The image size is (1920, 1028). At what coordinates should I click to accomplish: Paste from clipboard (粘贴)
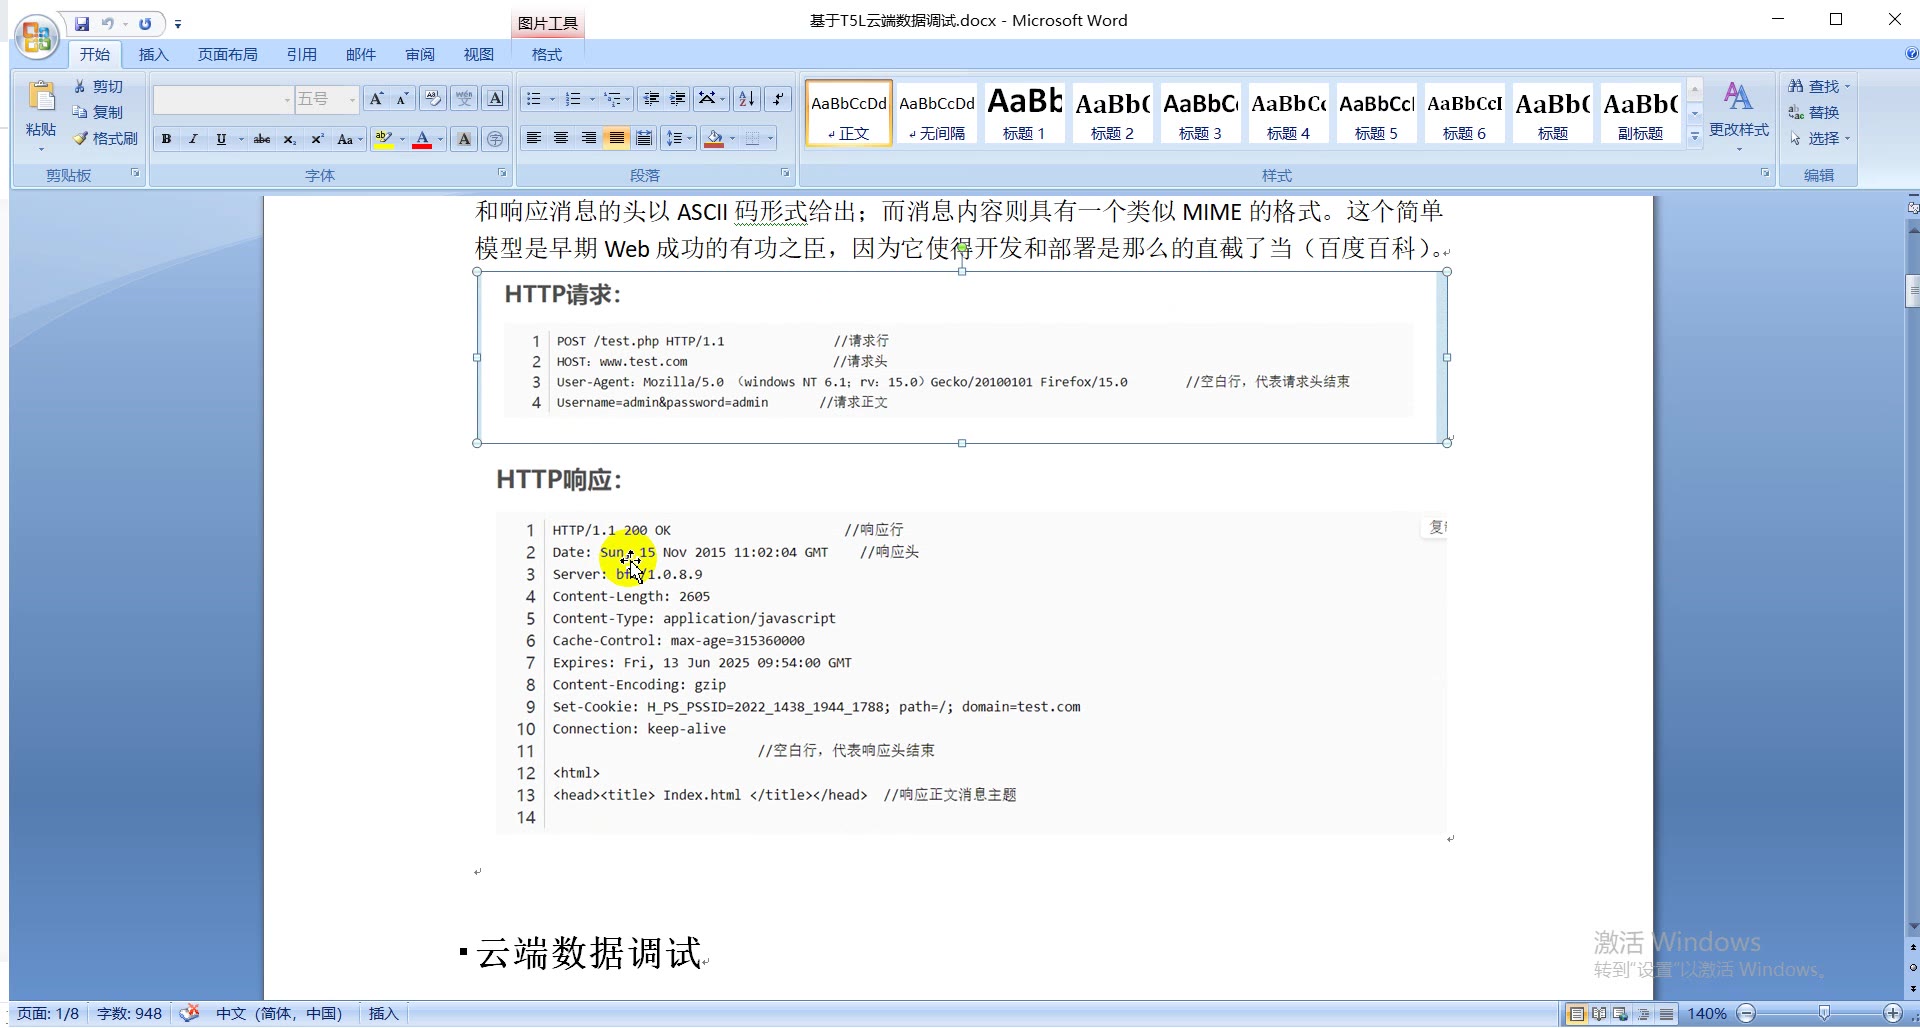[41, 116]
